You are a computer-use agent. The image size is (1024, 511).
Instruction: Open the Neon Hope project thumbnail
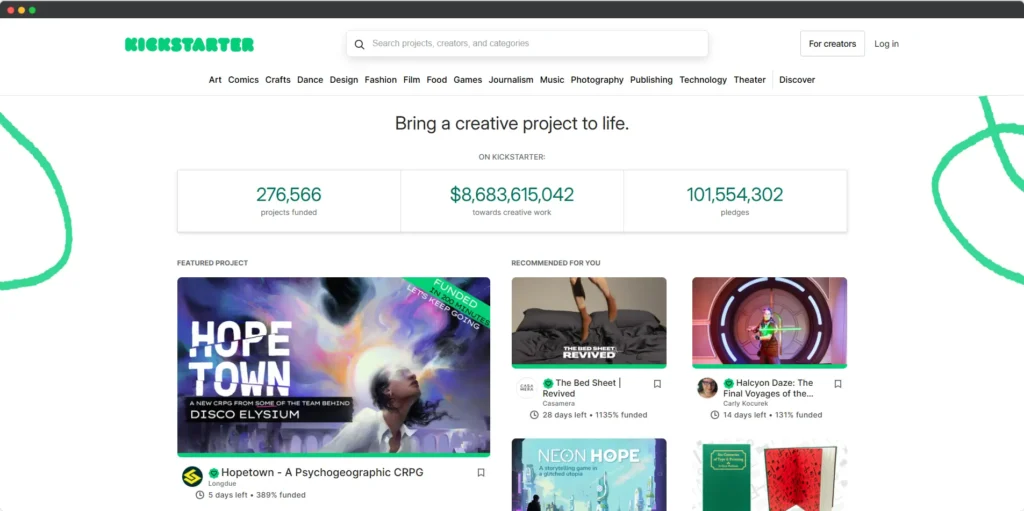point(589,474)
